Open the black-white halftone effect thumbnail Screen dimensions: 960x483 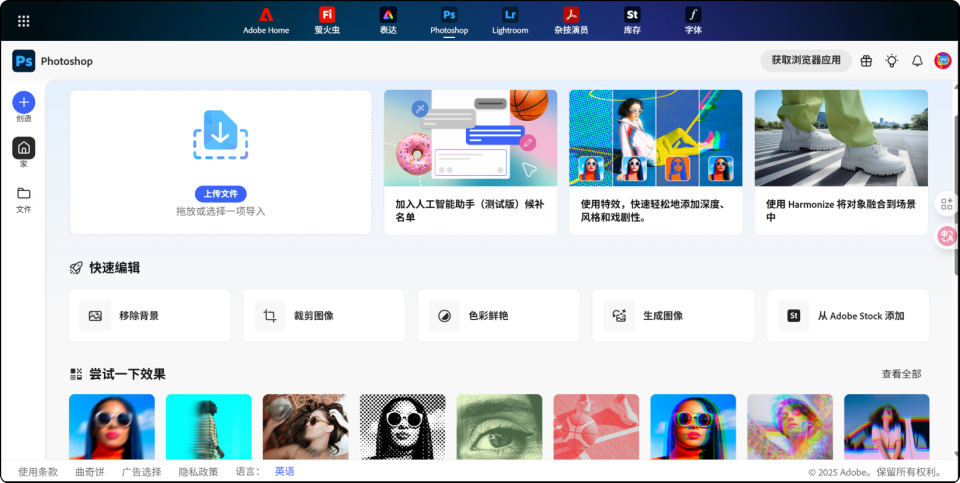pos(402,427)
